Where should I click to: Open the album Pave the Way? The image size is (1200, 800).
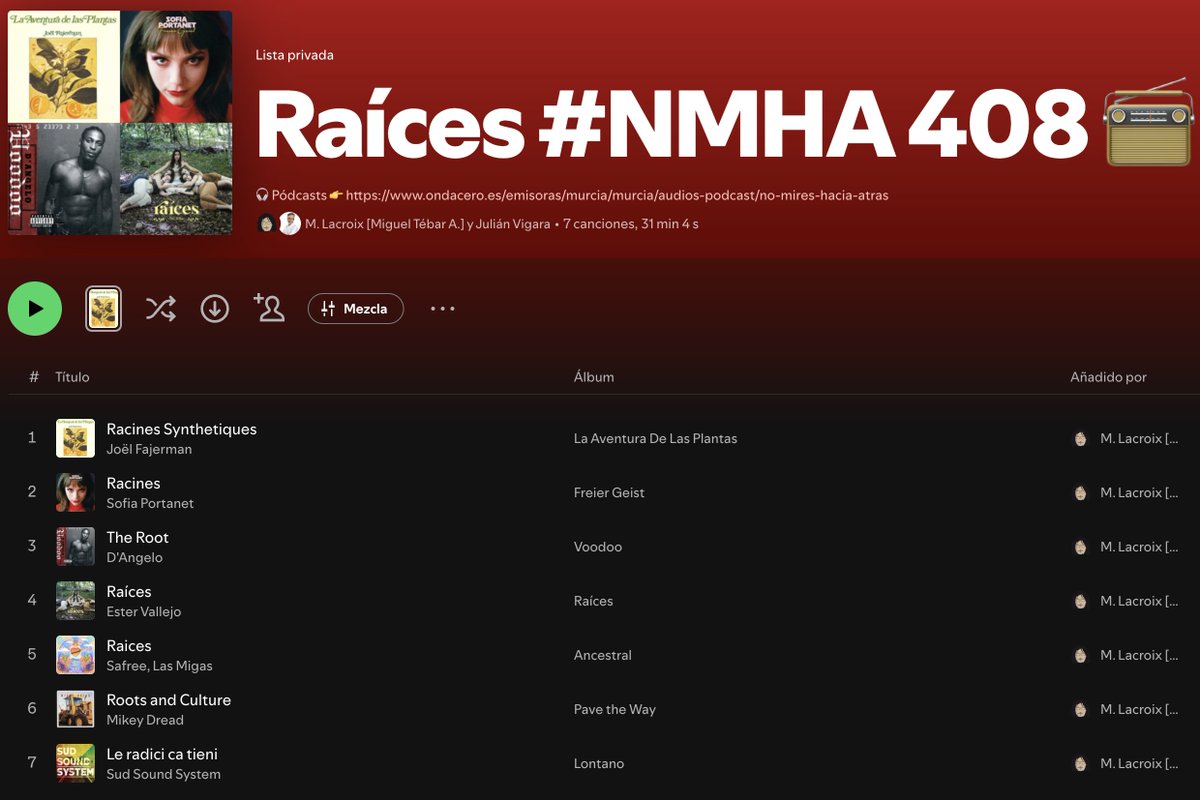(616, 709)
